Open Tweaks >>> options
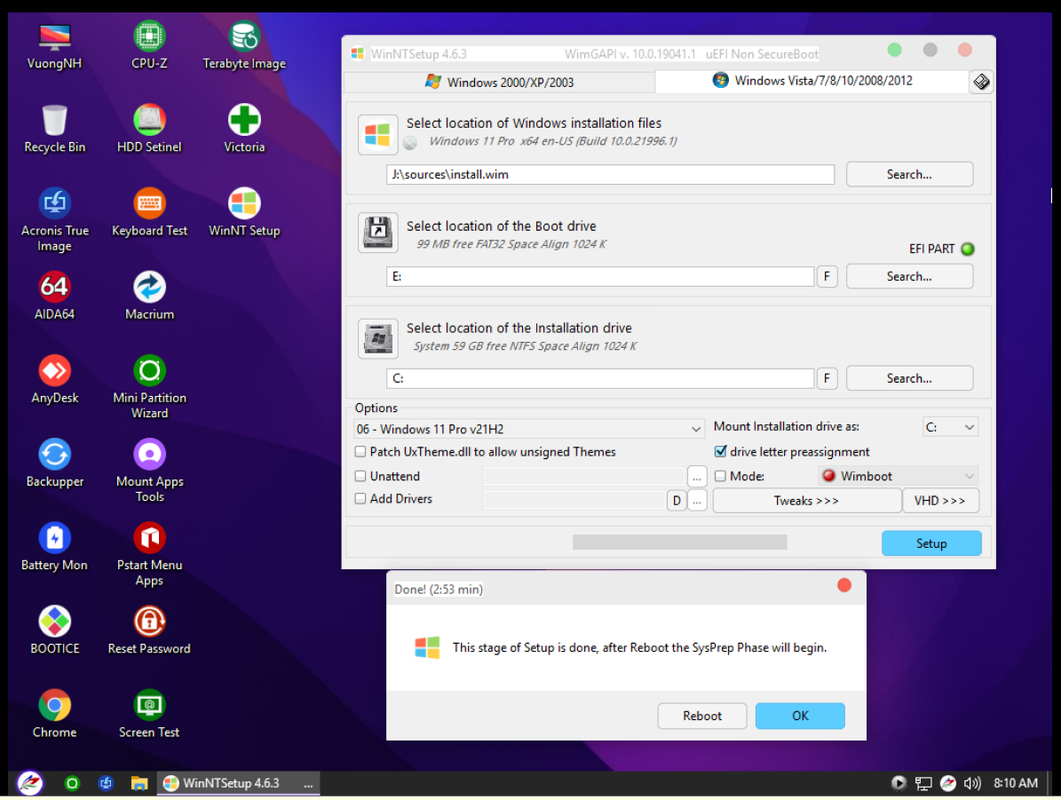The height and width of the screenshot is (800, 1061). (807, 501)
